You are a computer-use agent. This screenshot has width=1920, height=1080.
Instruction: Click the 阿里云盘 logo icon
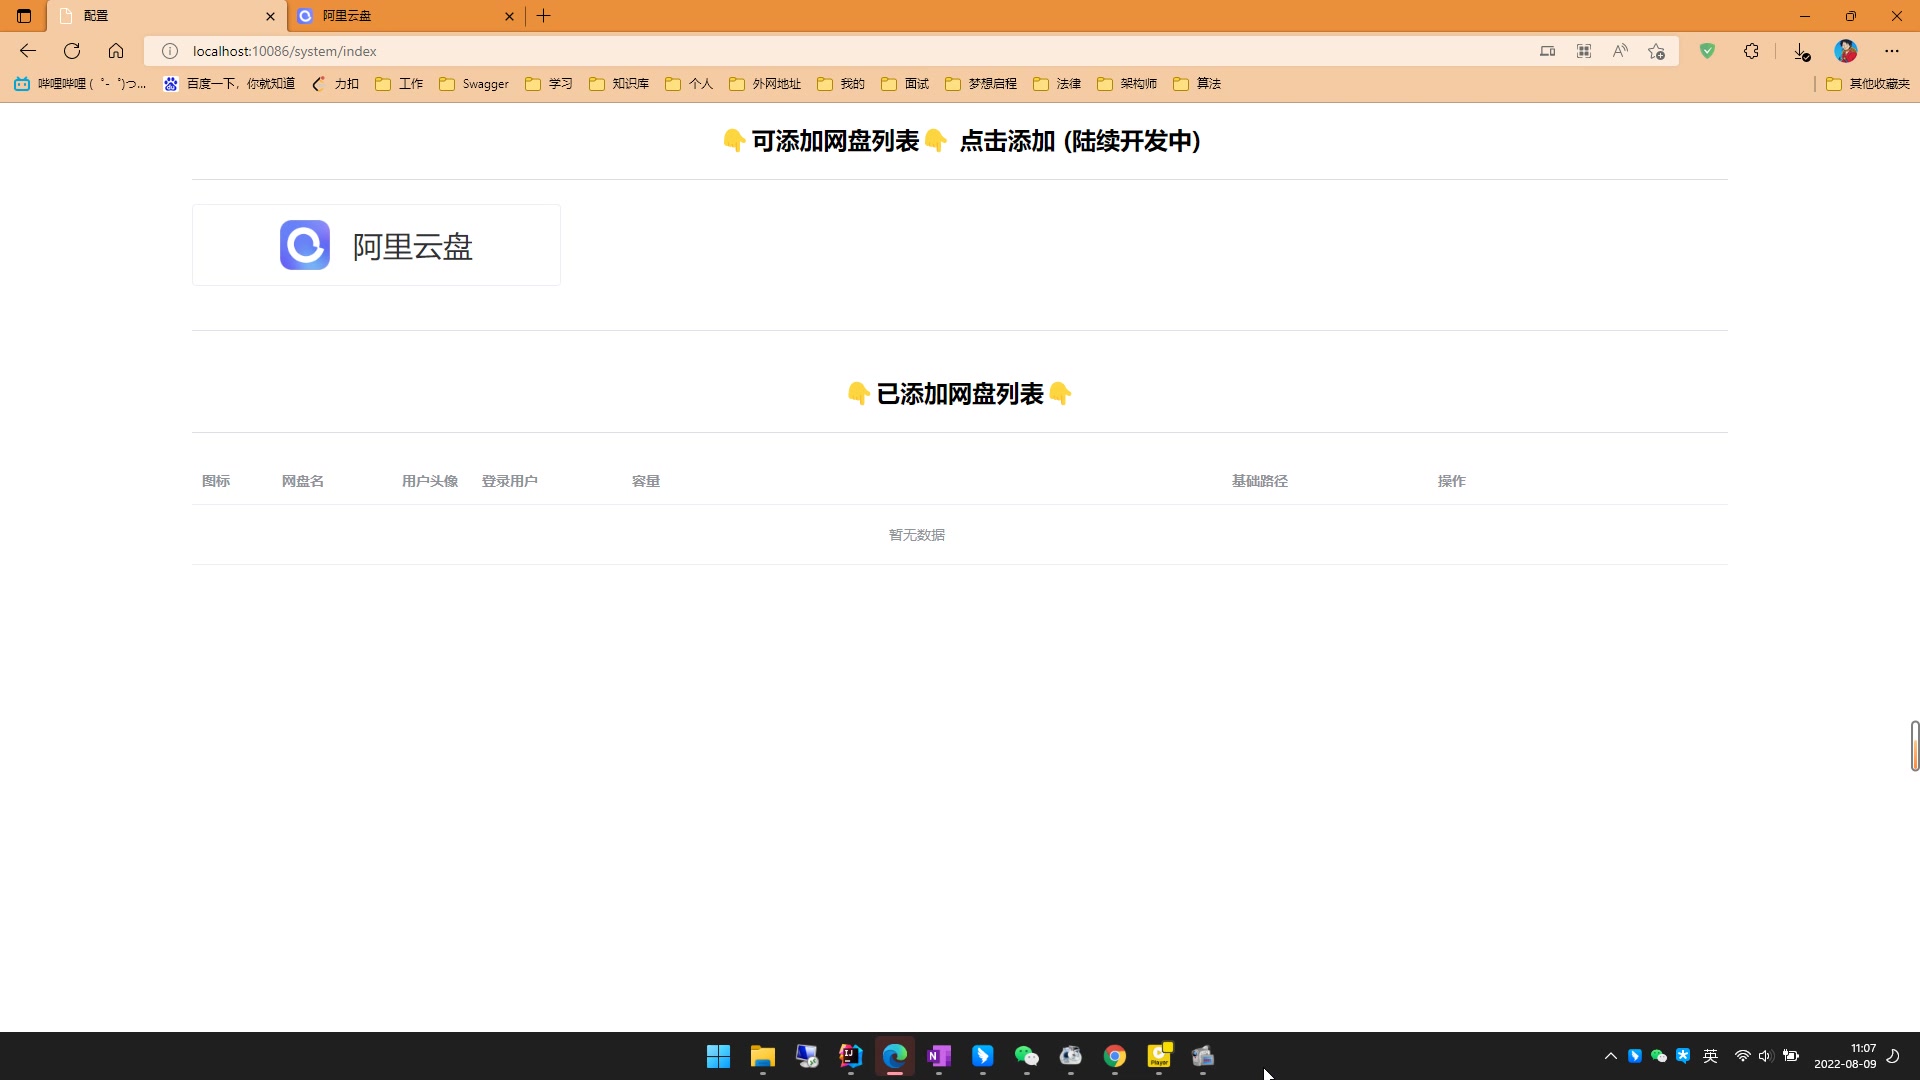(x=304, y=245)
